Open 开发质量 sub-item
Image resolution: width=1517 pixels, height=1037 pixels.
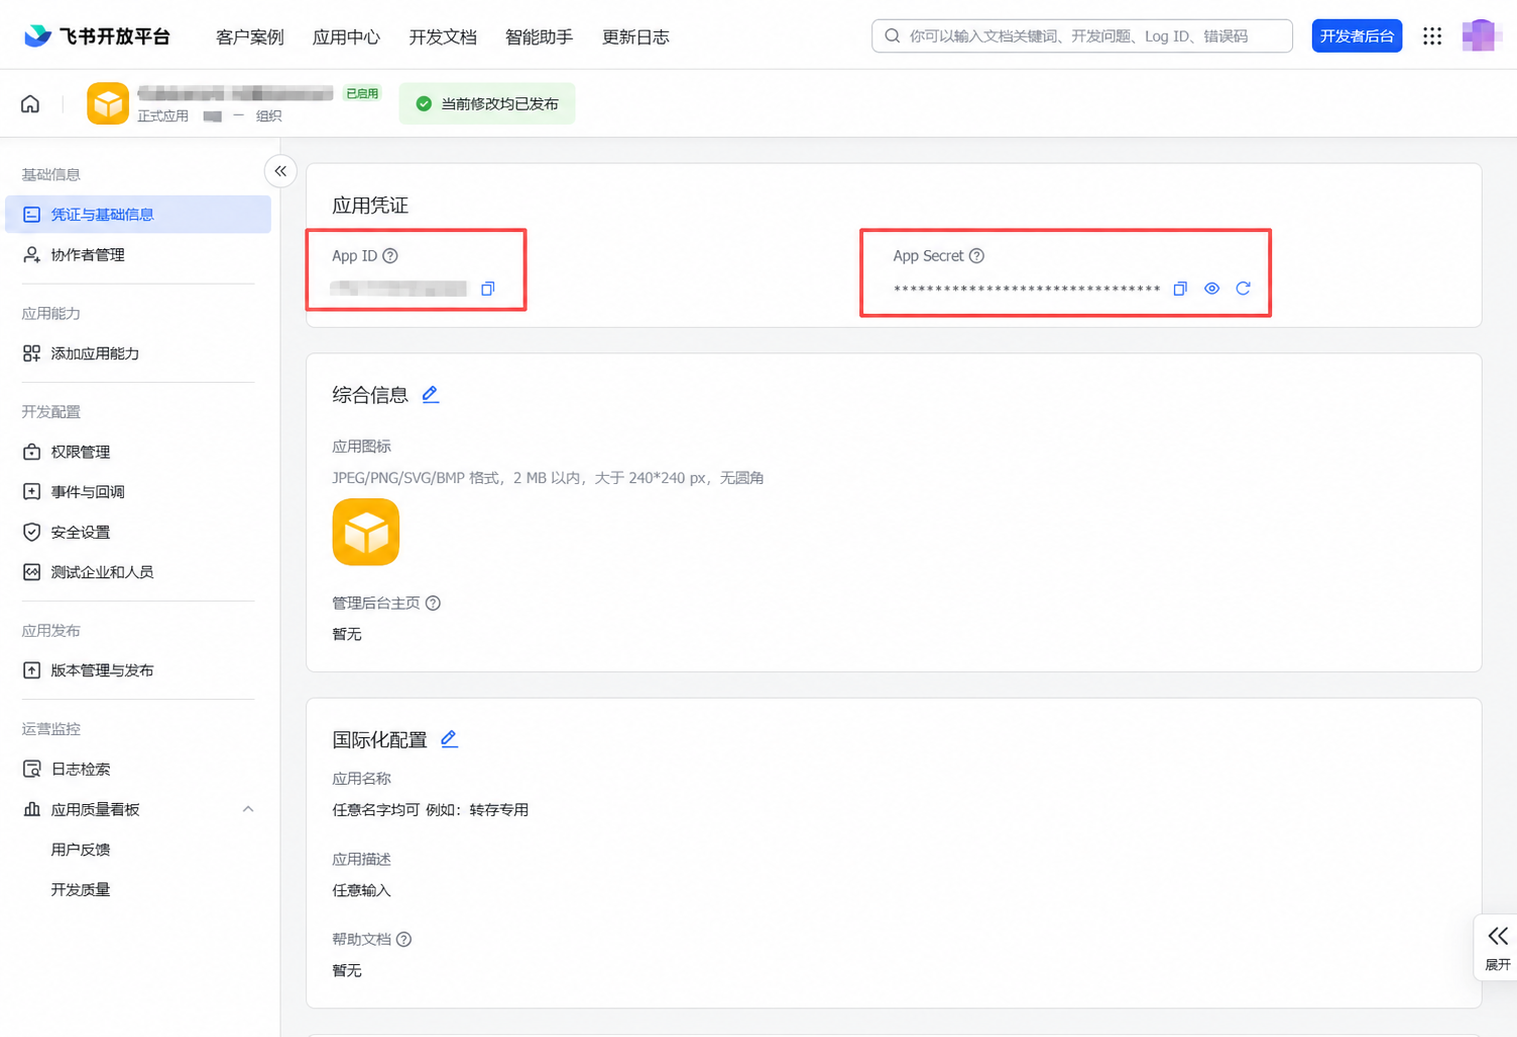(81, 889)
